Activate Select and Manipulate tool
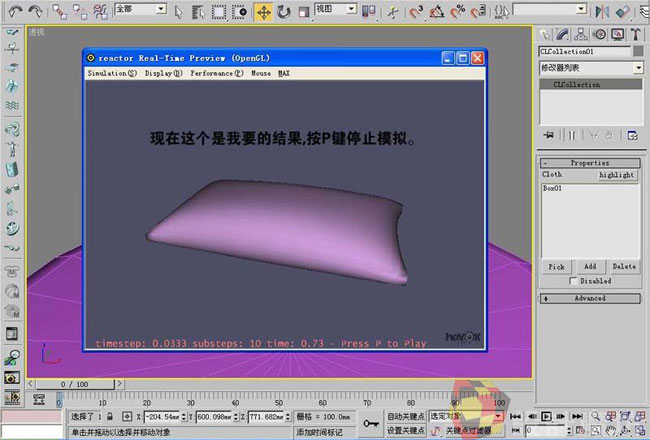The image size is (650, 440). [392, 12]
